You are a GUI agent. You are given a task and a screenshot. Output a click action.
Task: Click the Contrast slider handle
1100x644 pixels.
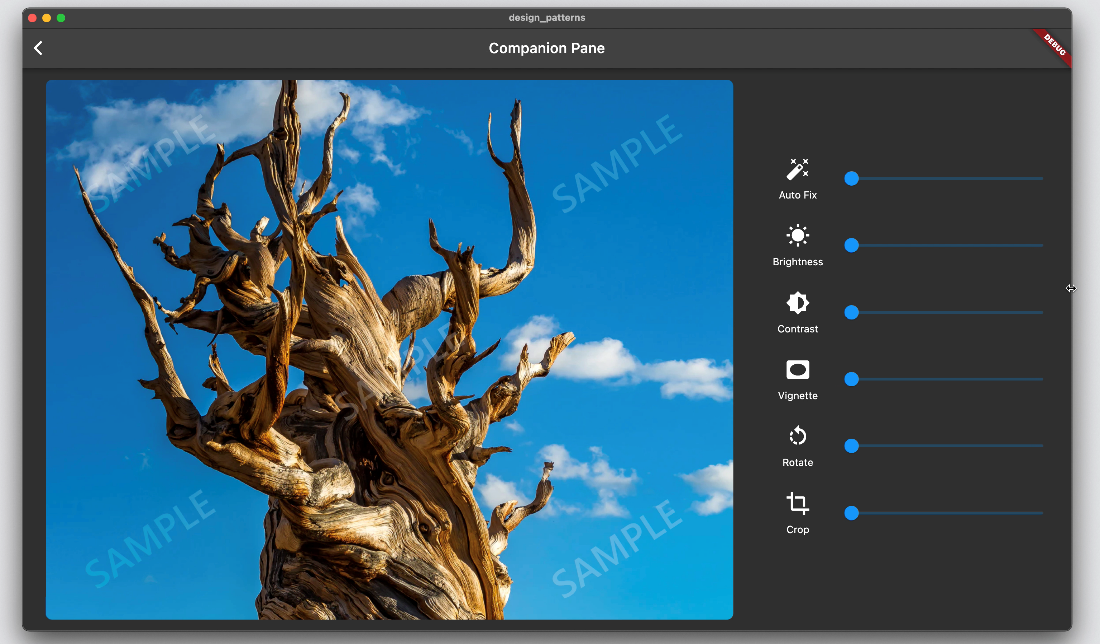coord(851,312)
